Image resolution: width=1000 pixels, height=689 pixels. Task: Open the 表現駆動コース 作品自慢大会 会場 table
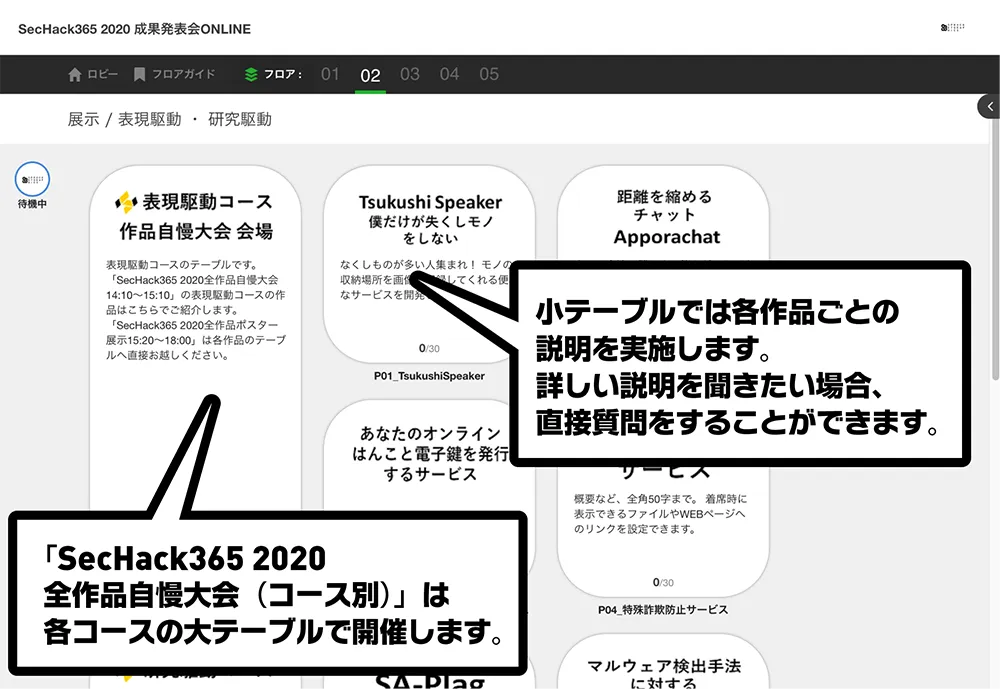pos(195,338)
